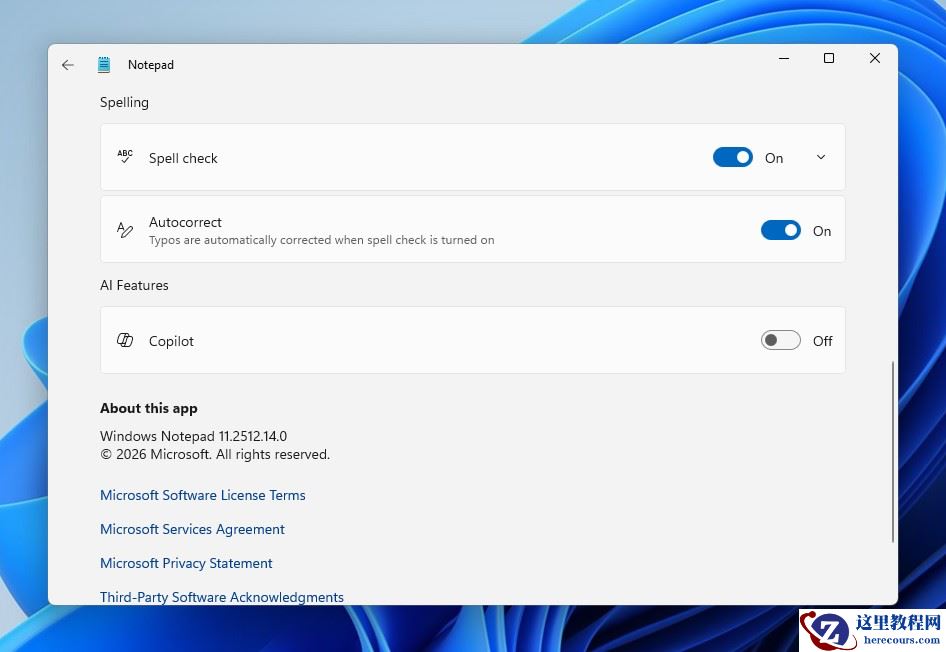946x652 pixels.
Task: Close the Notepad window
Action: click(875, 59)
